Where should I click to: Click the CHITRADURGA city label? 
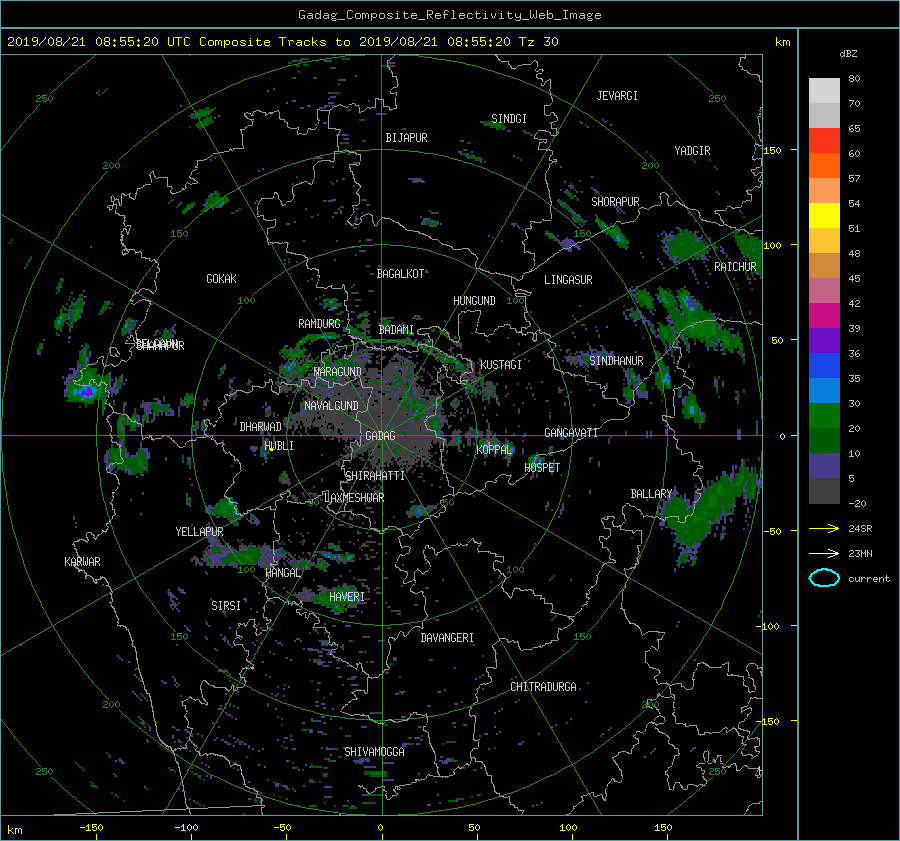pos(543,687)
